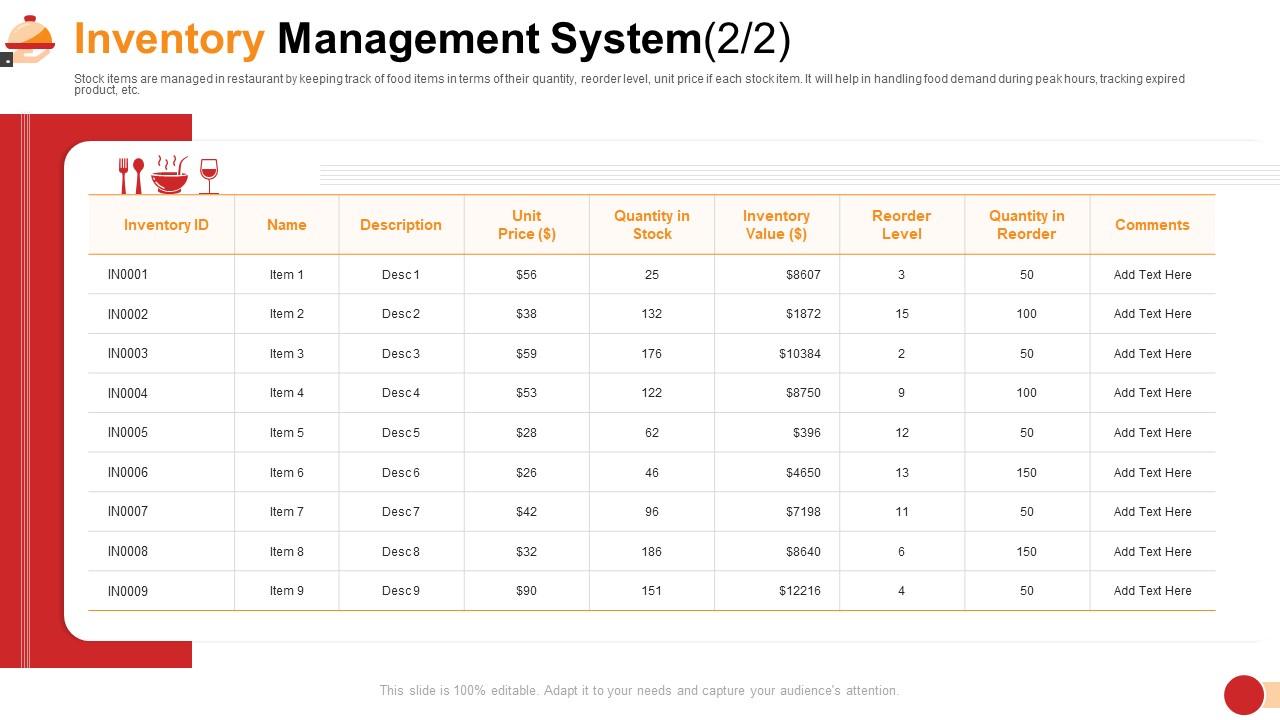
Task: Select the Desc 7 description cell
Action: coord(400,512)
